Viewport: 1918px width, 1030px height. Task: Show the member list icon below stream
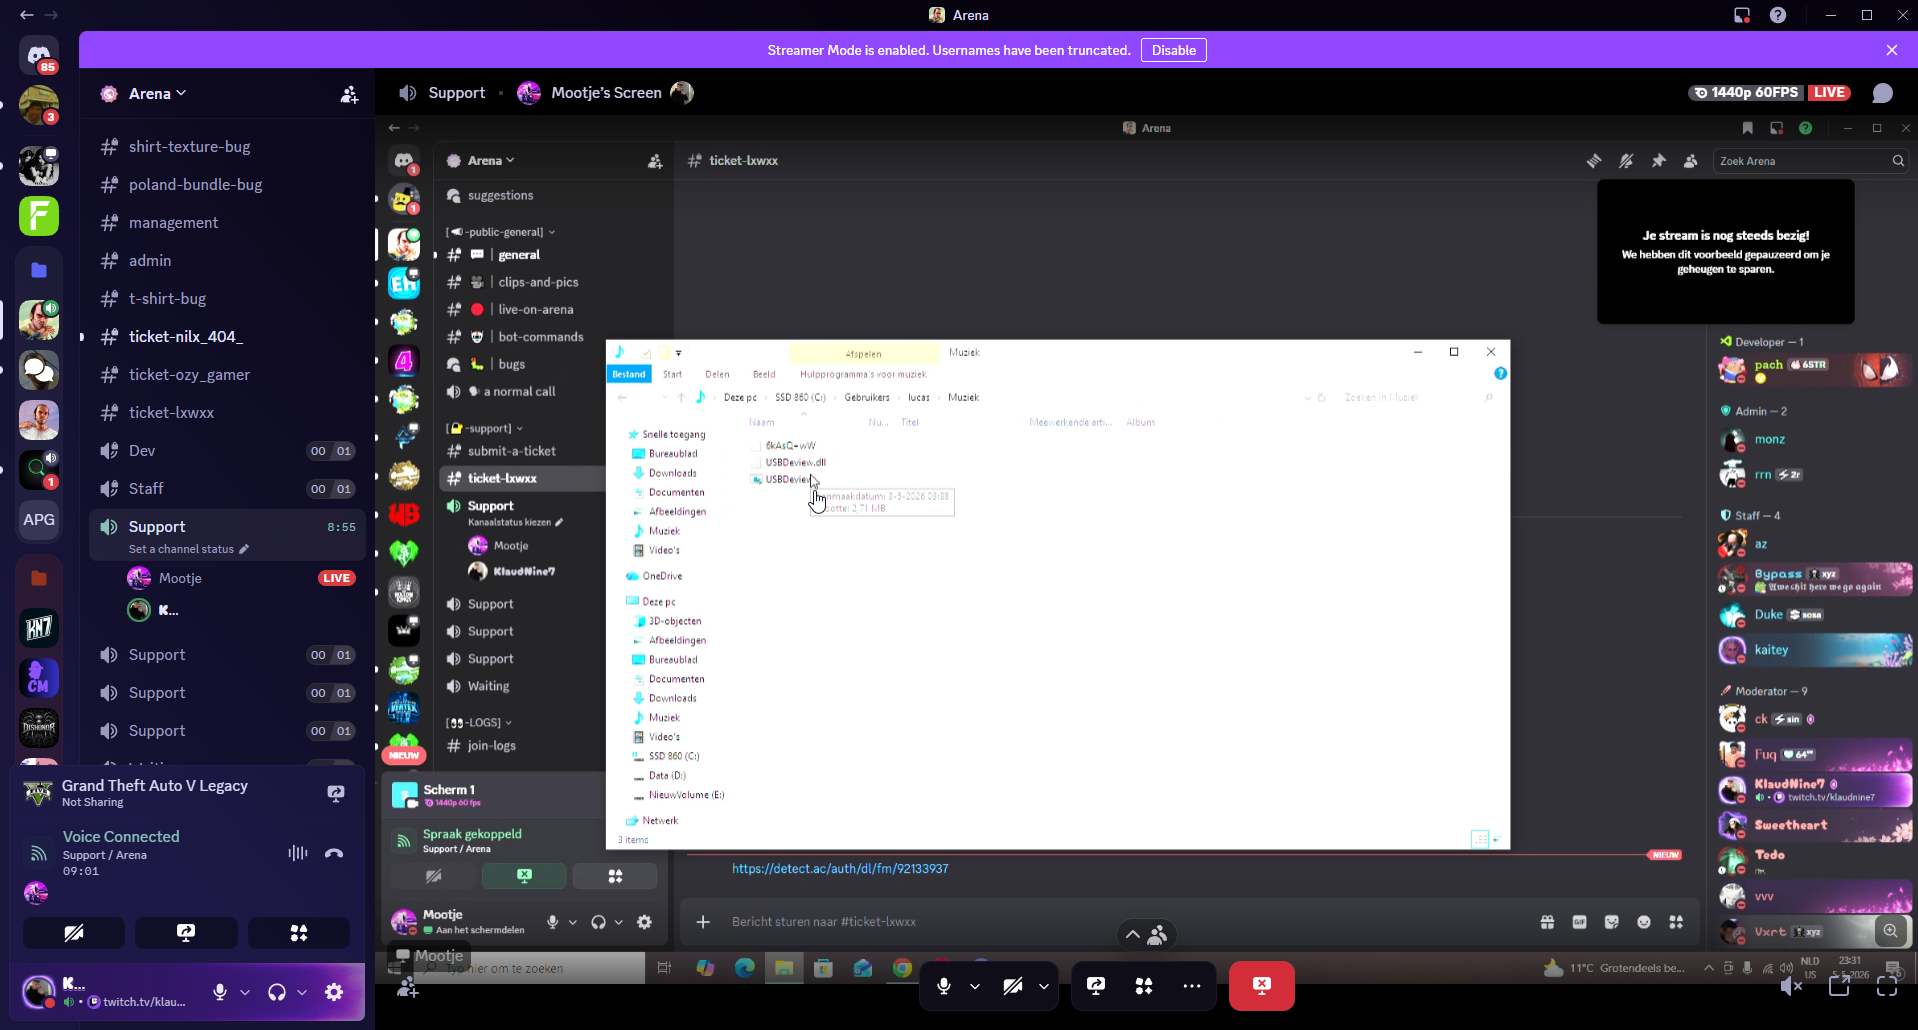1158,934
